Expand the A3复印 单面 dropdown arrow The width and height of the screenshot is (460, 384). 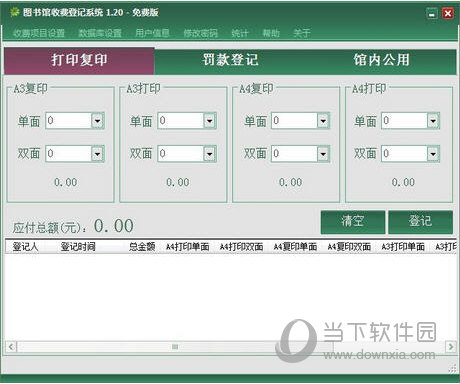coord(98,121)
